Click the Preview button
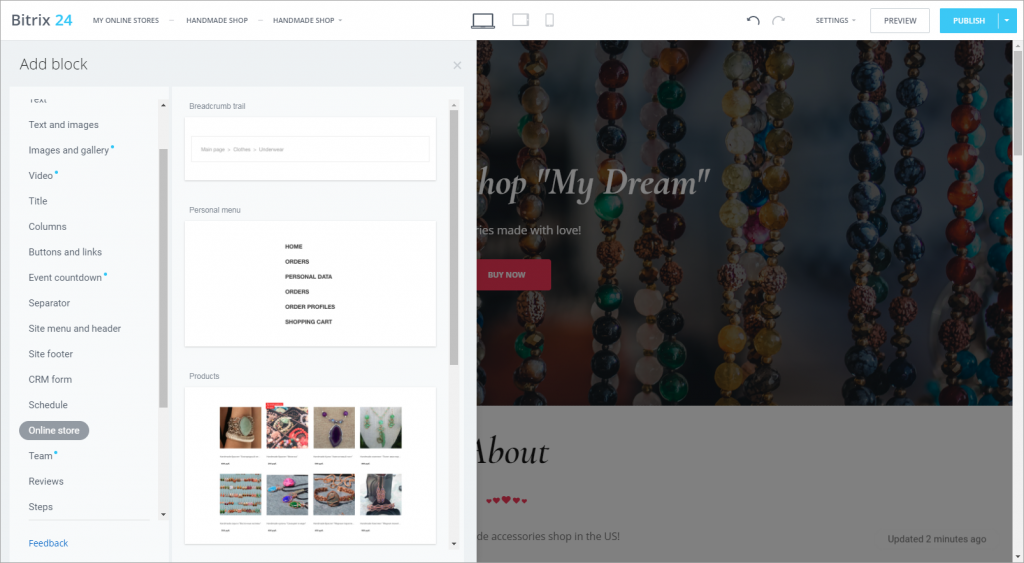The width and height of the screenshot is (1024, 563). [900, 21]
